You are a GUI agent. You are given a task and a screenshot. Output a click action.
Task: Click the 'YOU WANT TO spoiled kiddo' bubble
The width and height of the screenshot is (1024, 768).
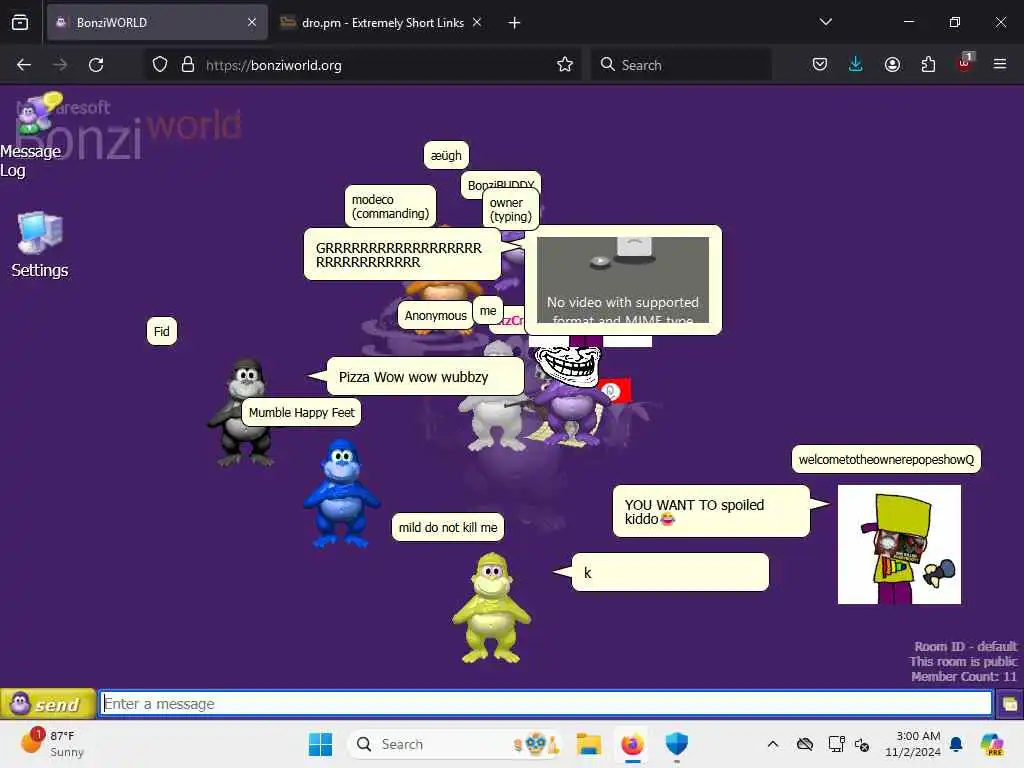[x=711, y=511]
